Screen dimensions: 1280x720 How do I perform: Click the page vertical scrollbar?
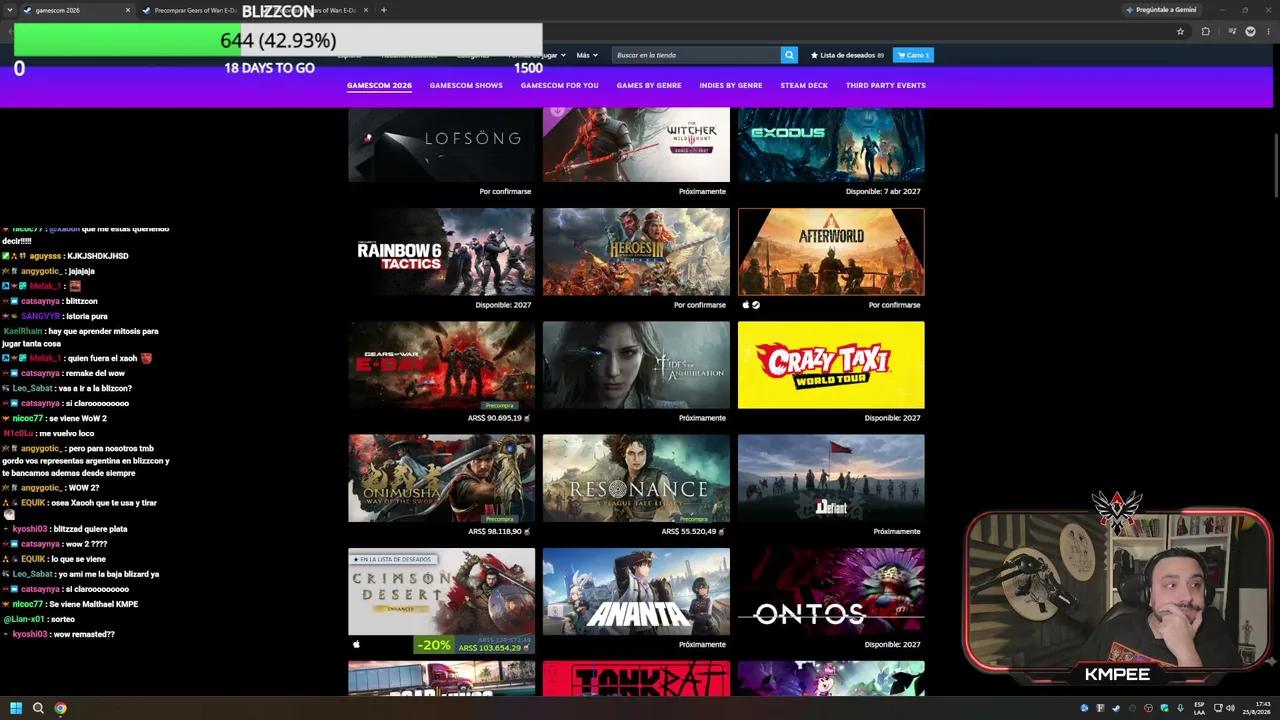click(x=1275, y=165)
